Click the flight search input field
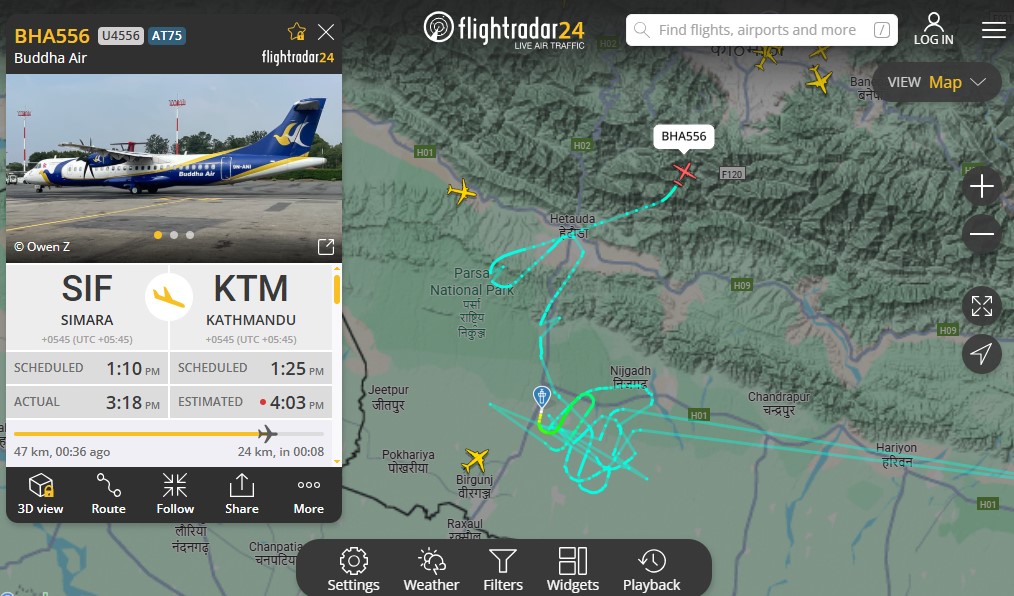 762,30
